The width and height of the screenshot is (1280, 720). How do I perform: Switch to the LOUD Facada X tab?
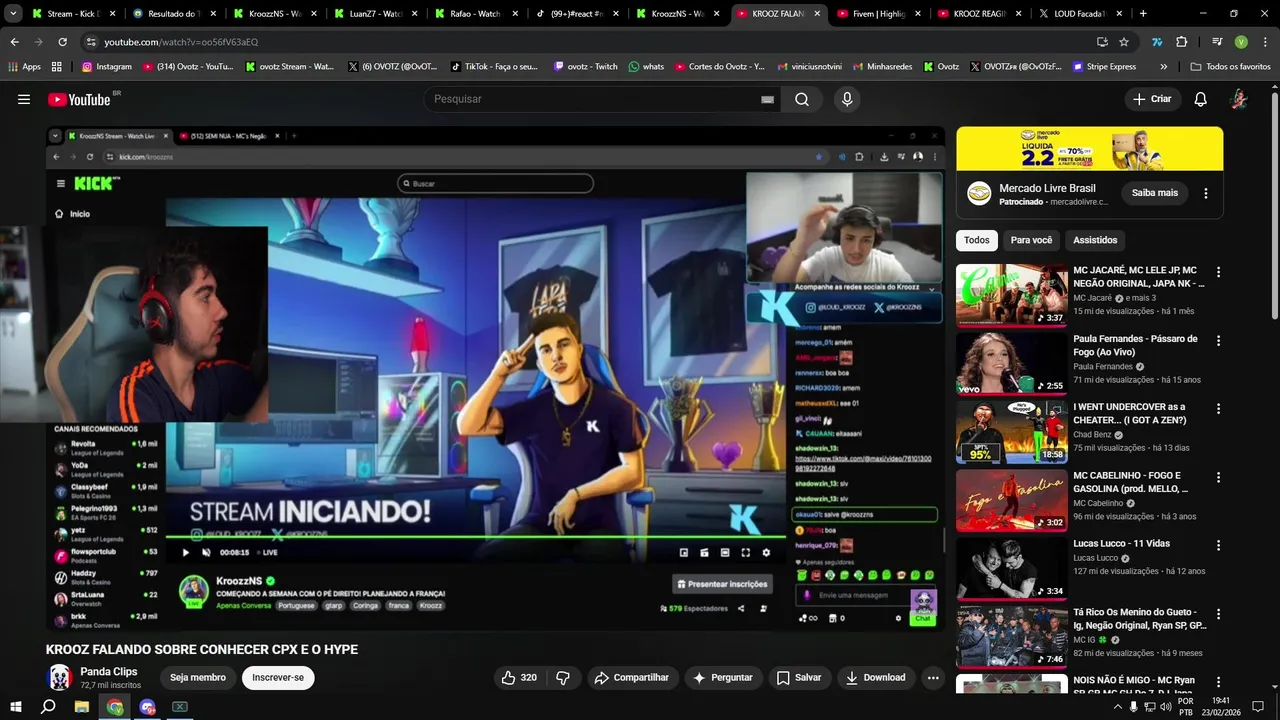point(1082,14)
